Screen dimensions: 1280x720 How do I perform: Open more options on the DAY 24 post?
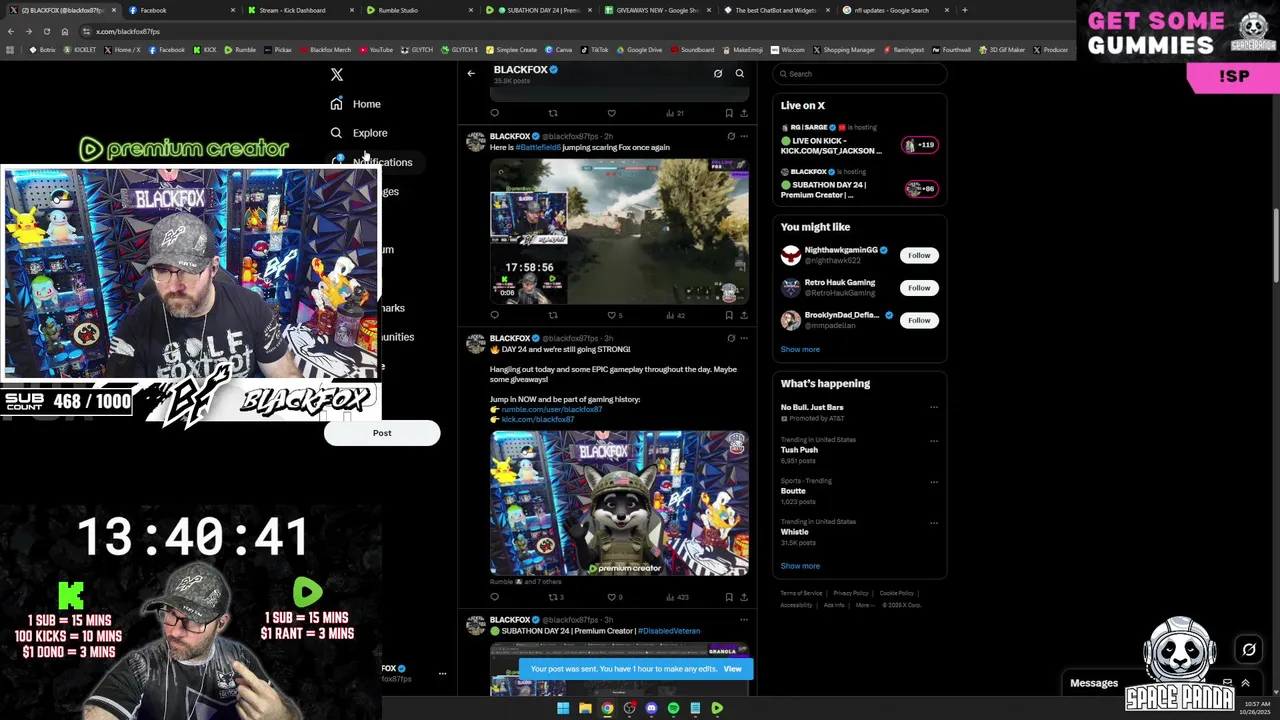(x=743, y=338)
